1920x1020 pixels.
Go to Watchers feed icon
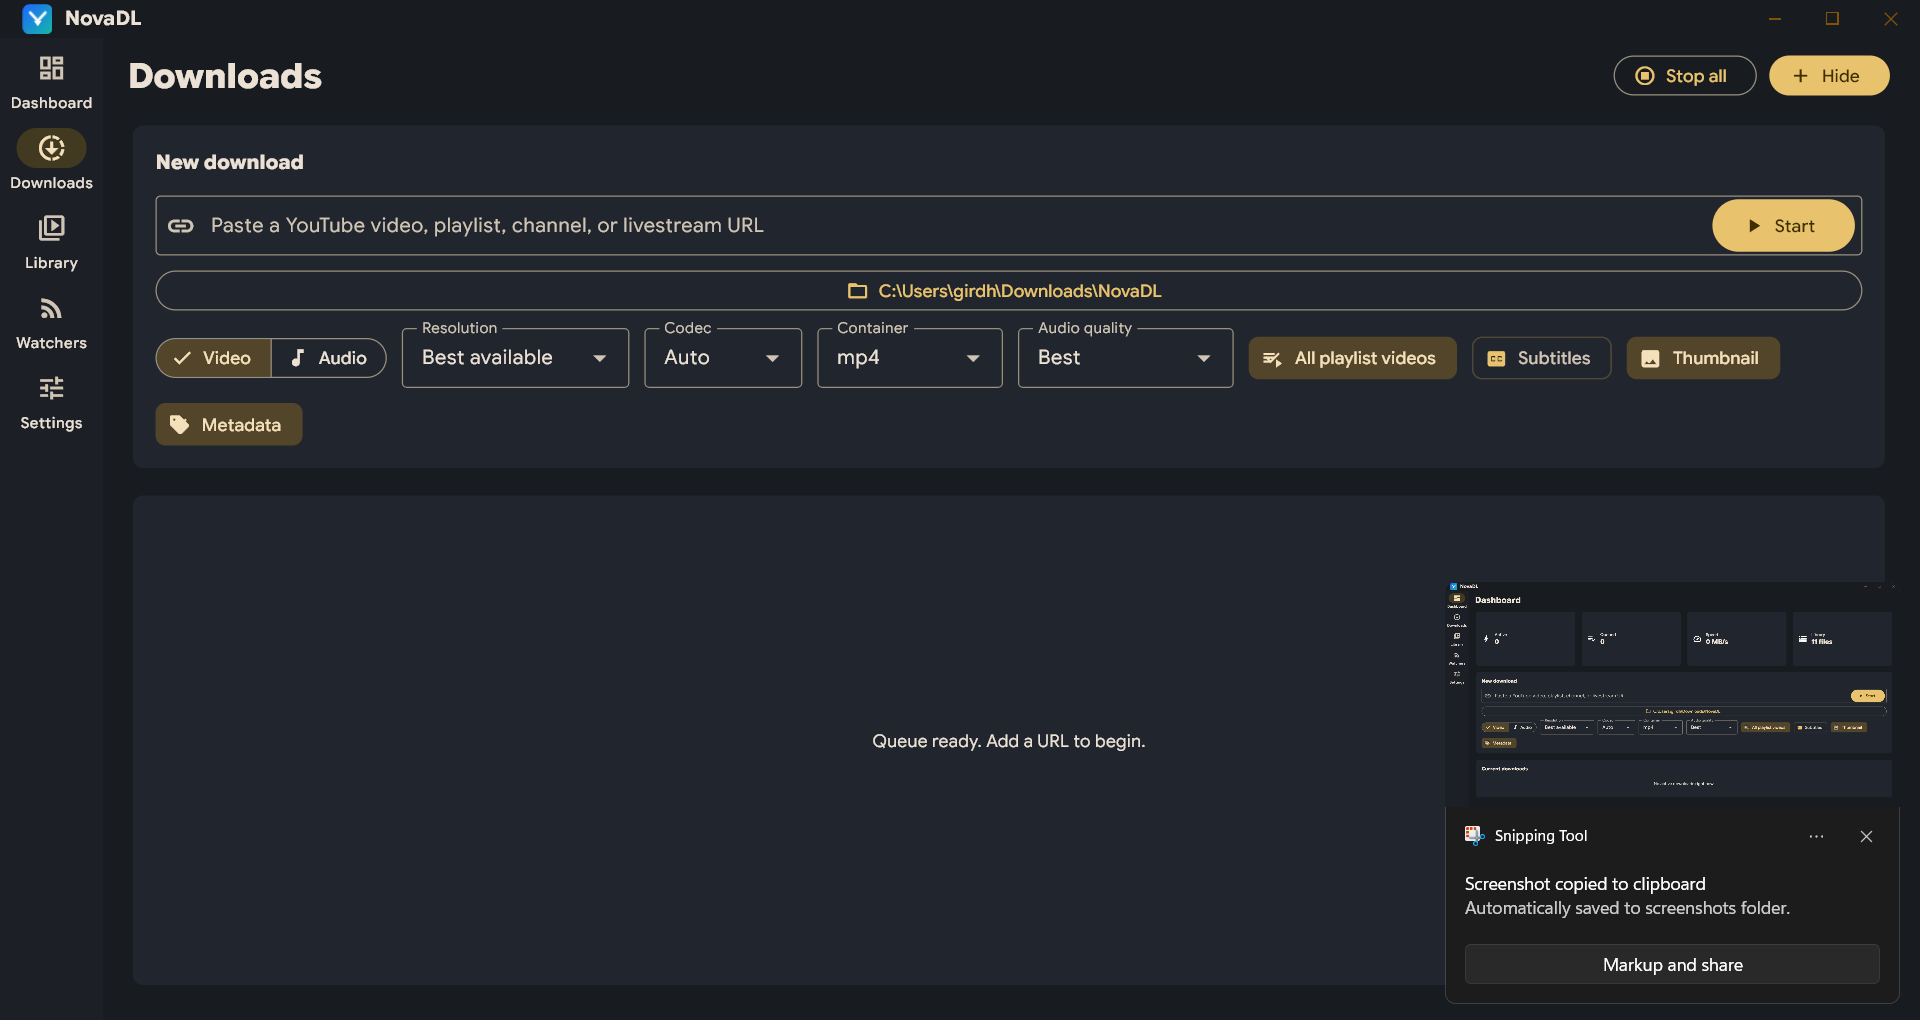tap(51, 308)
